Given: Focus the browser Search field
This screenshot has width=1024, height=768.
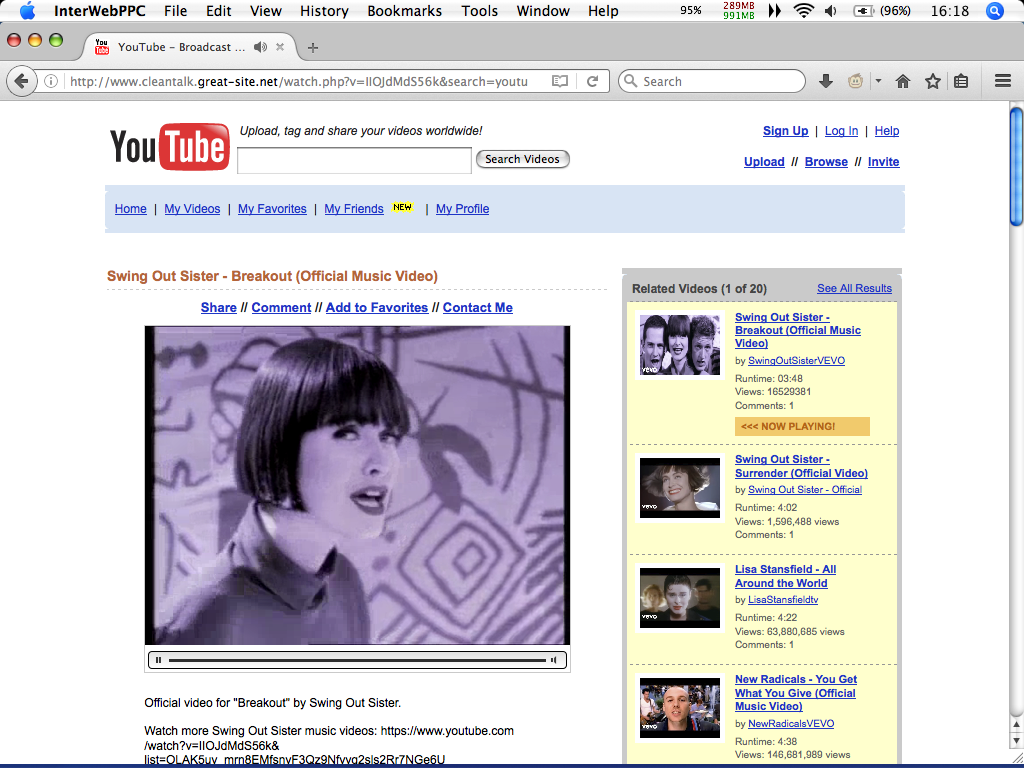Looking at the screenshot, I should (712, 81).
